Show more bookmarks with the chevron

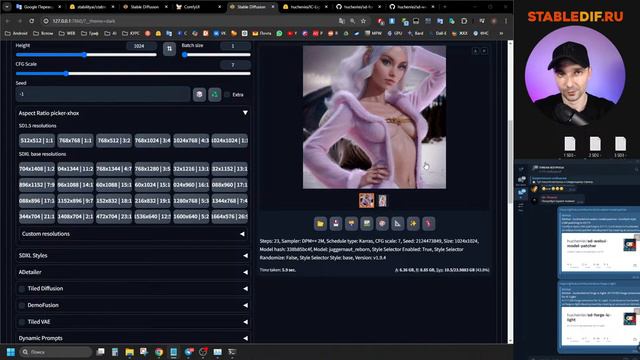point(501,33)
